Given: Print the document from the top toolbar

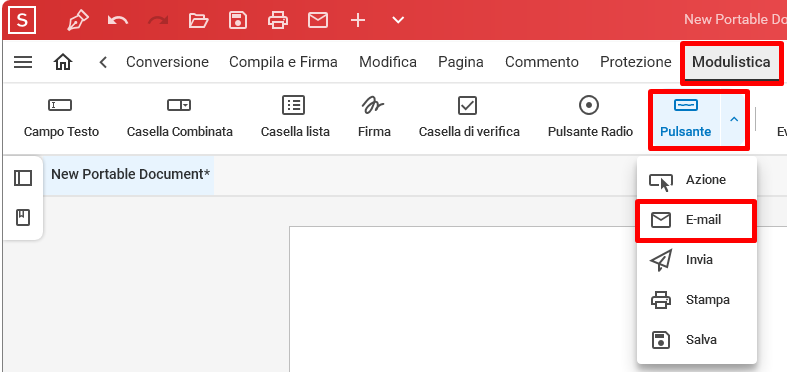Looking at the screenshot, I should coord(278,21).
